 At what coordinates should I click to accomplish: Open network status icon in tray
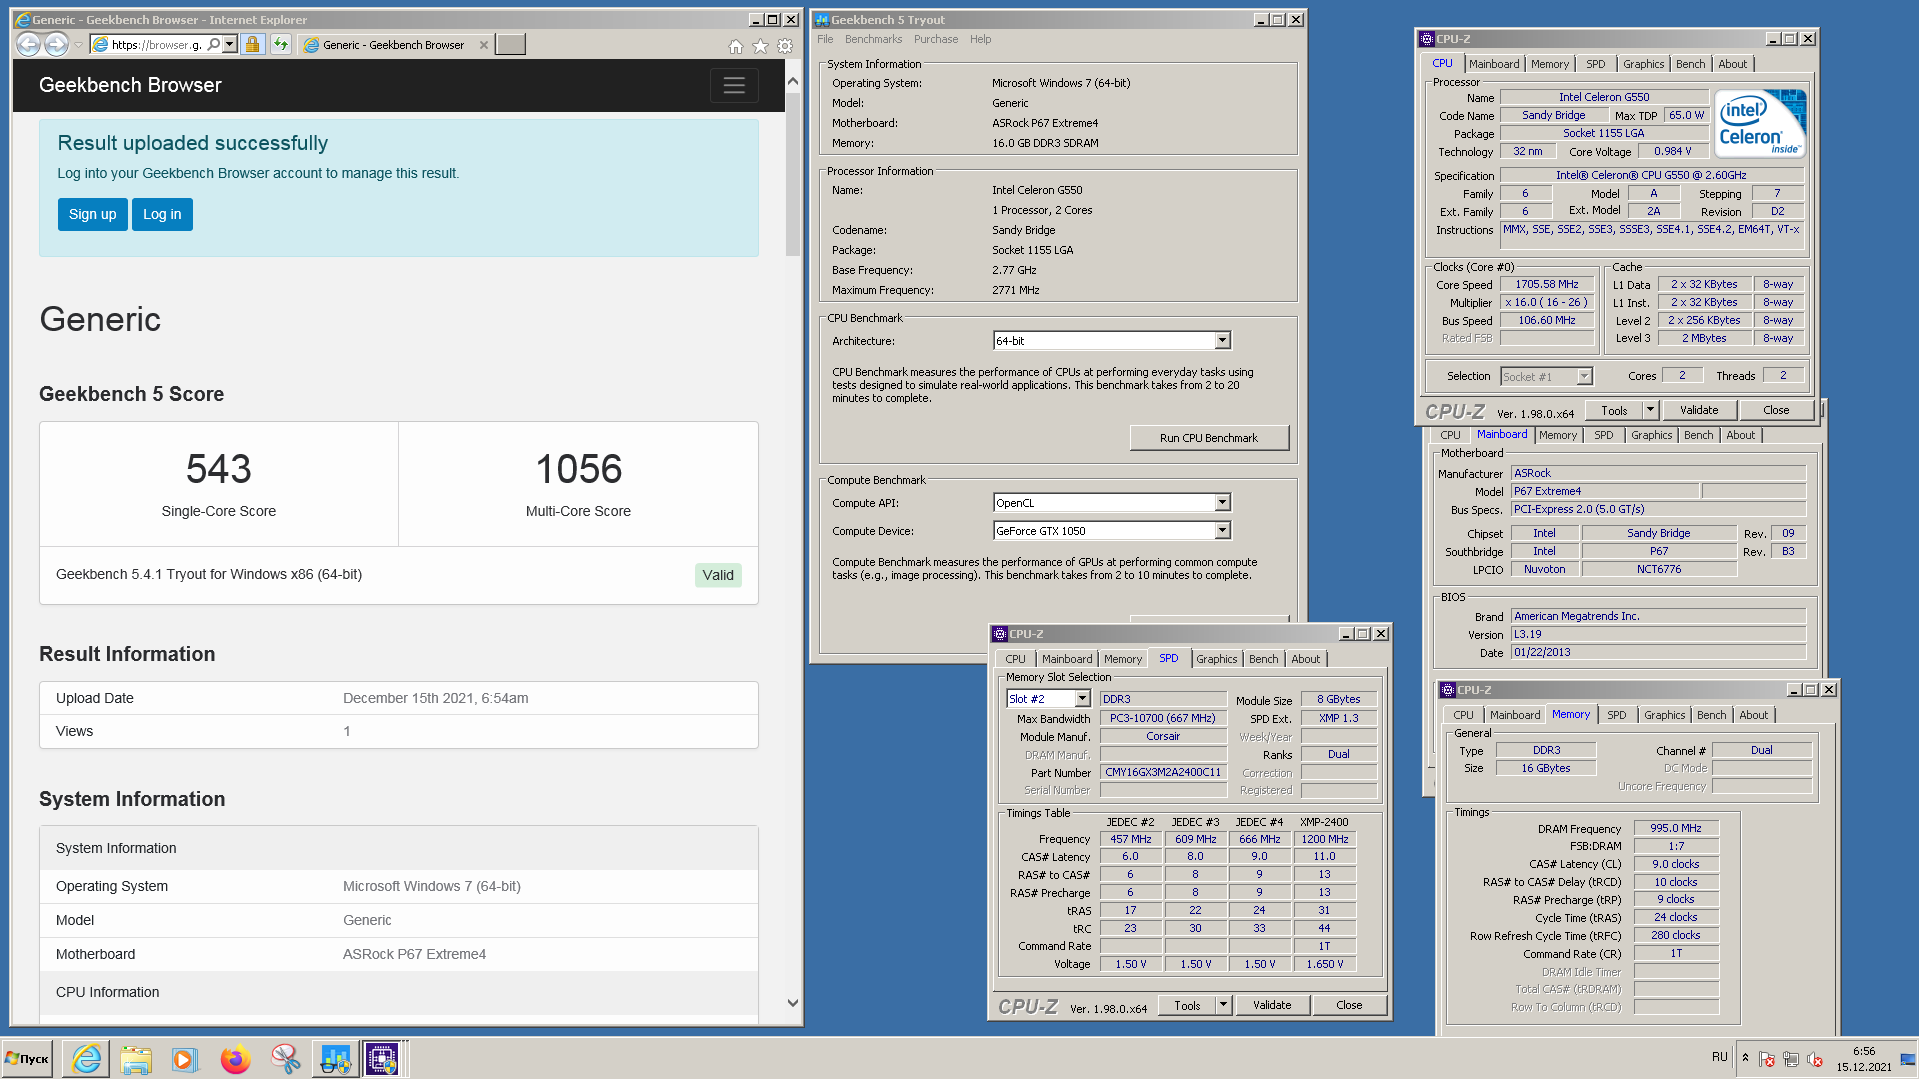1791,1059
